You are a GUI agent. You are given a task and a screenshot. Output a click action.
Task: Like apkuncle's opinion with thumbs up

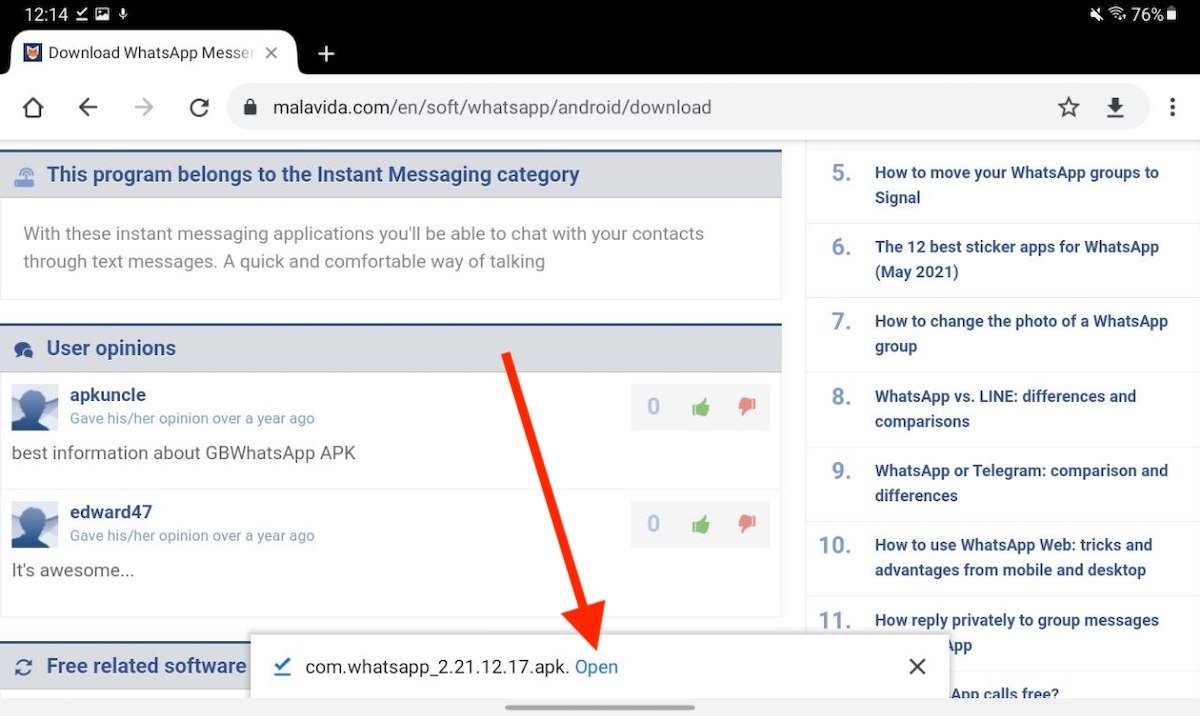(x=700, y=407)
